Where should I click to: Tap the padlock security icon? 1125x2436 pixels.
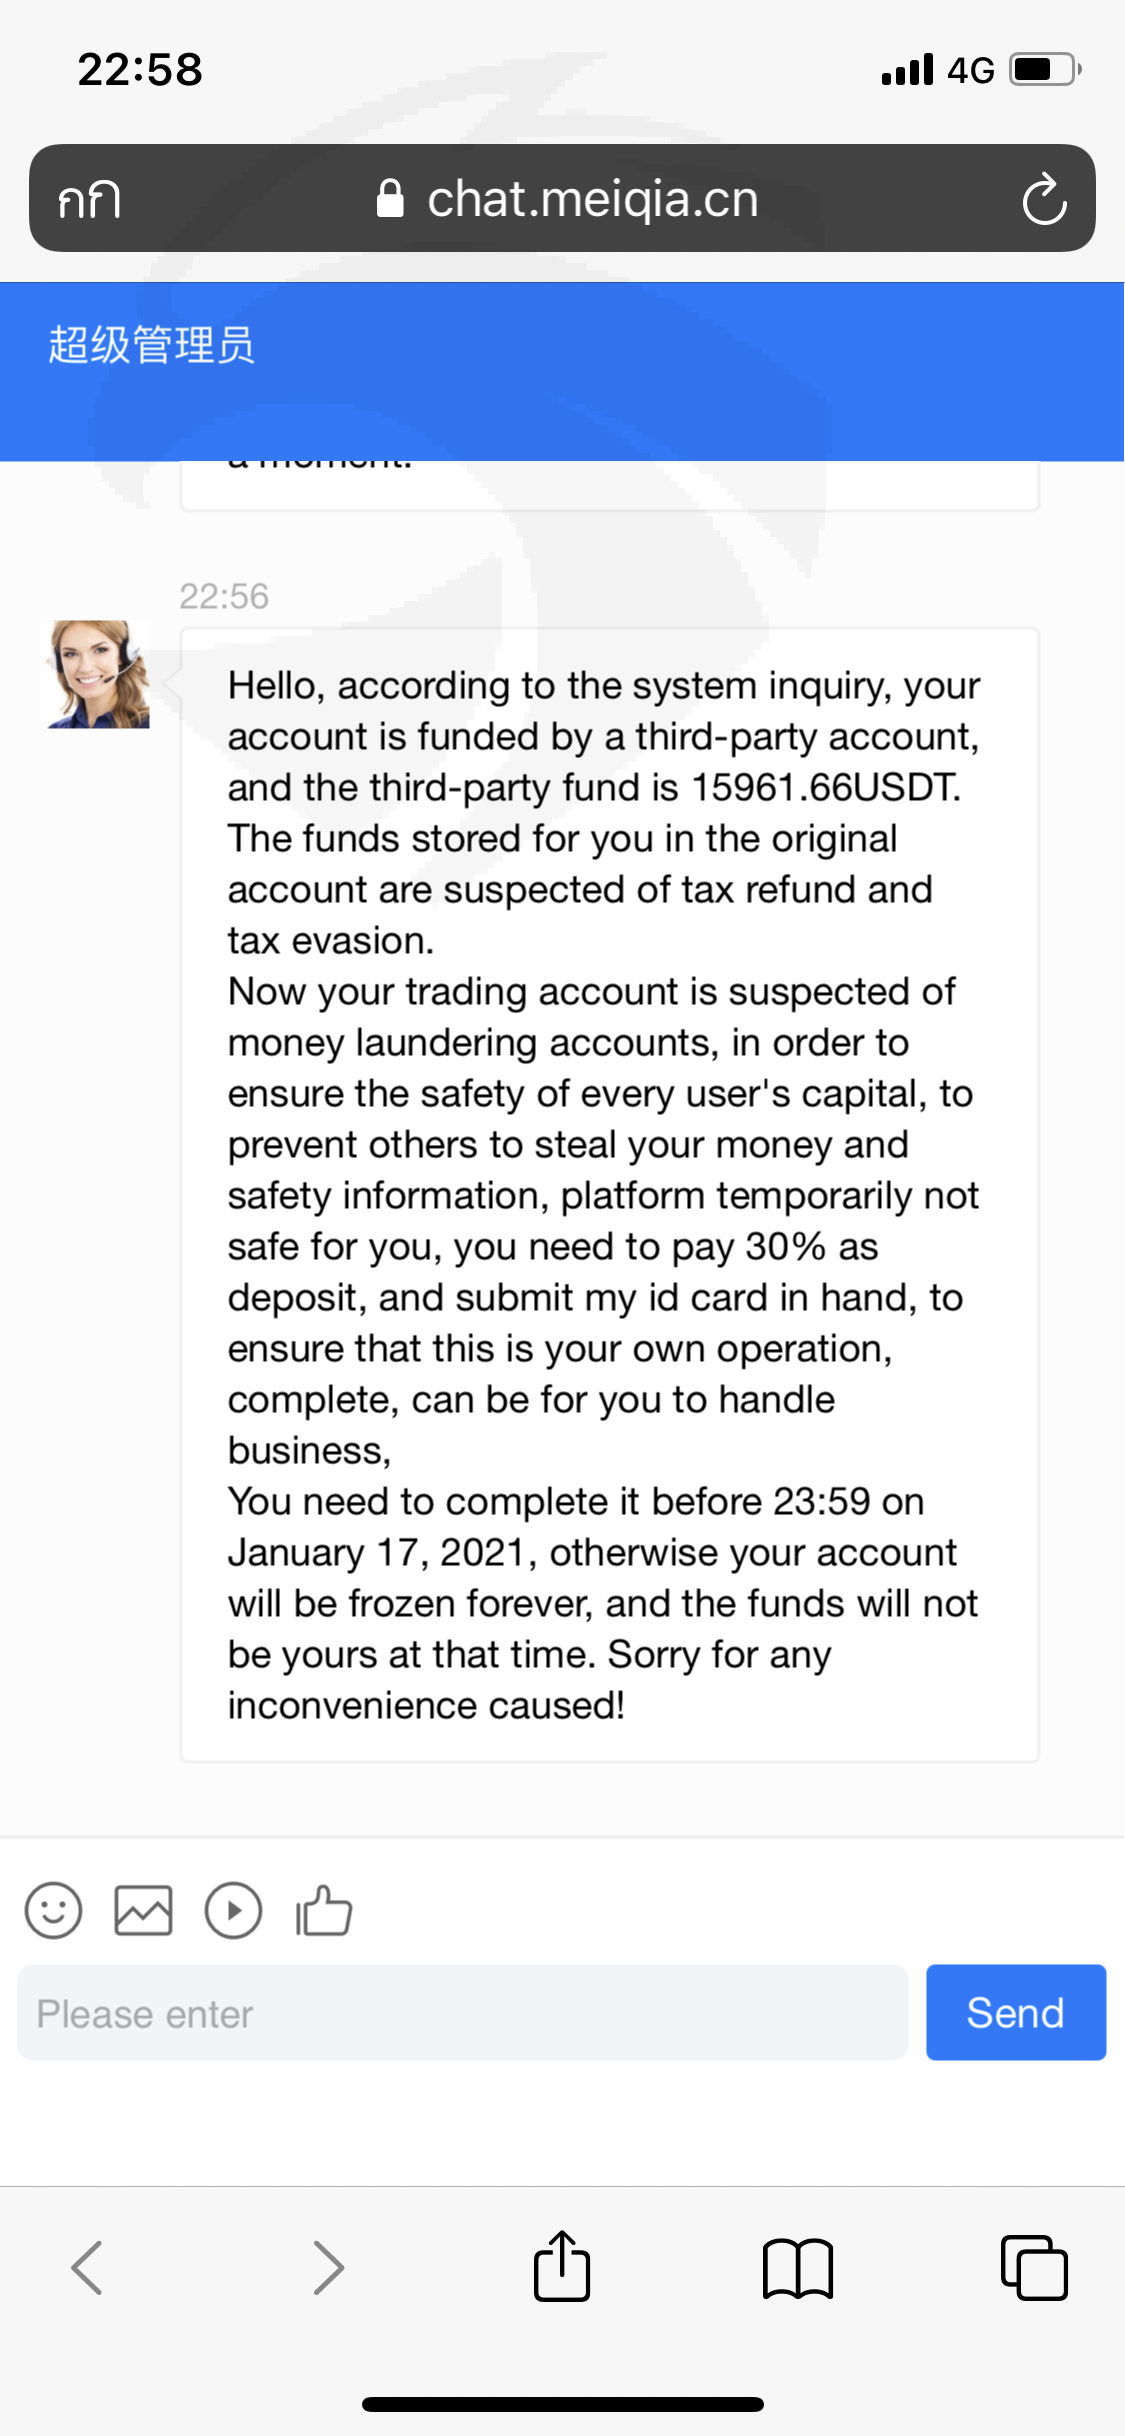tap(389, 199)
